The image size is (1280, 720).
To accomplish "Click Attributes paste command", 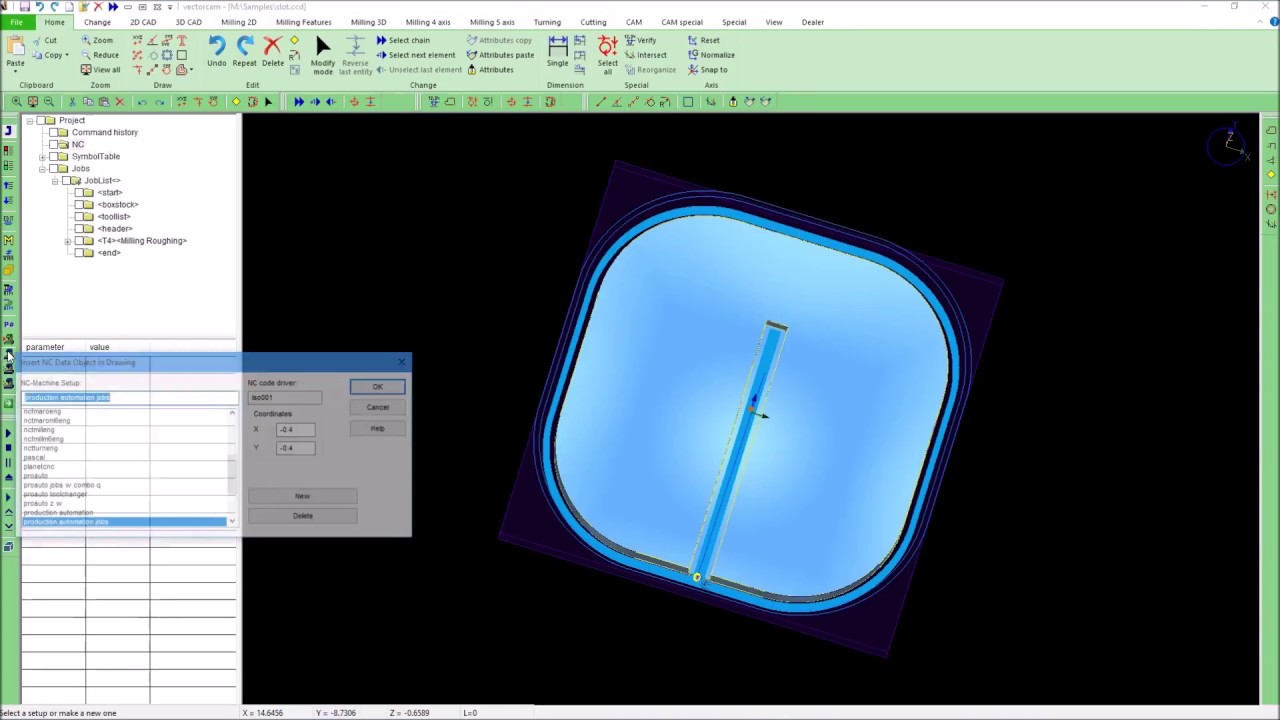I will click(500, 55).
